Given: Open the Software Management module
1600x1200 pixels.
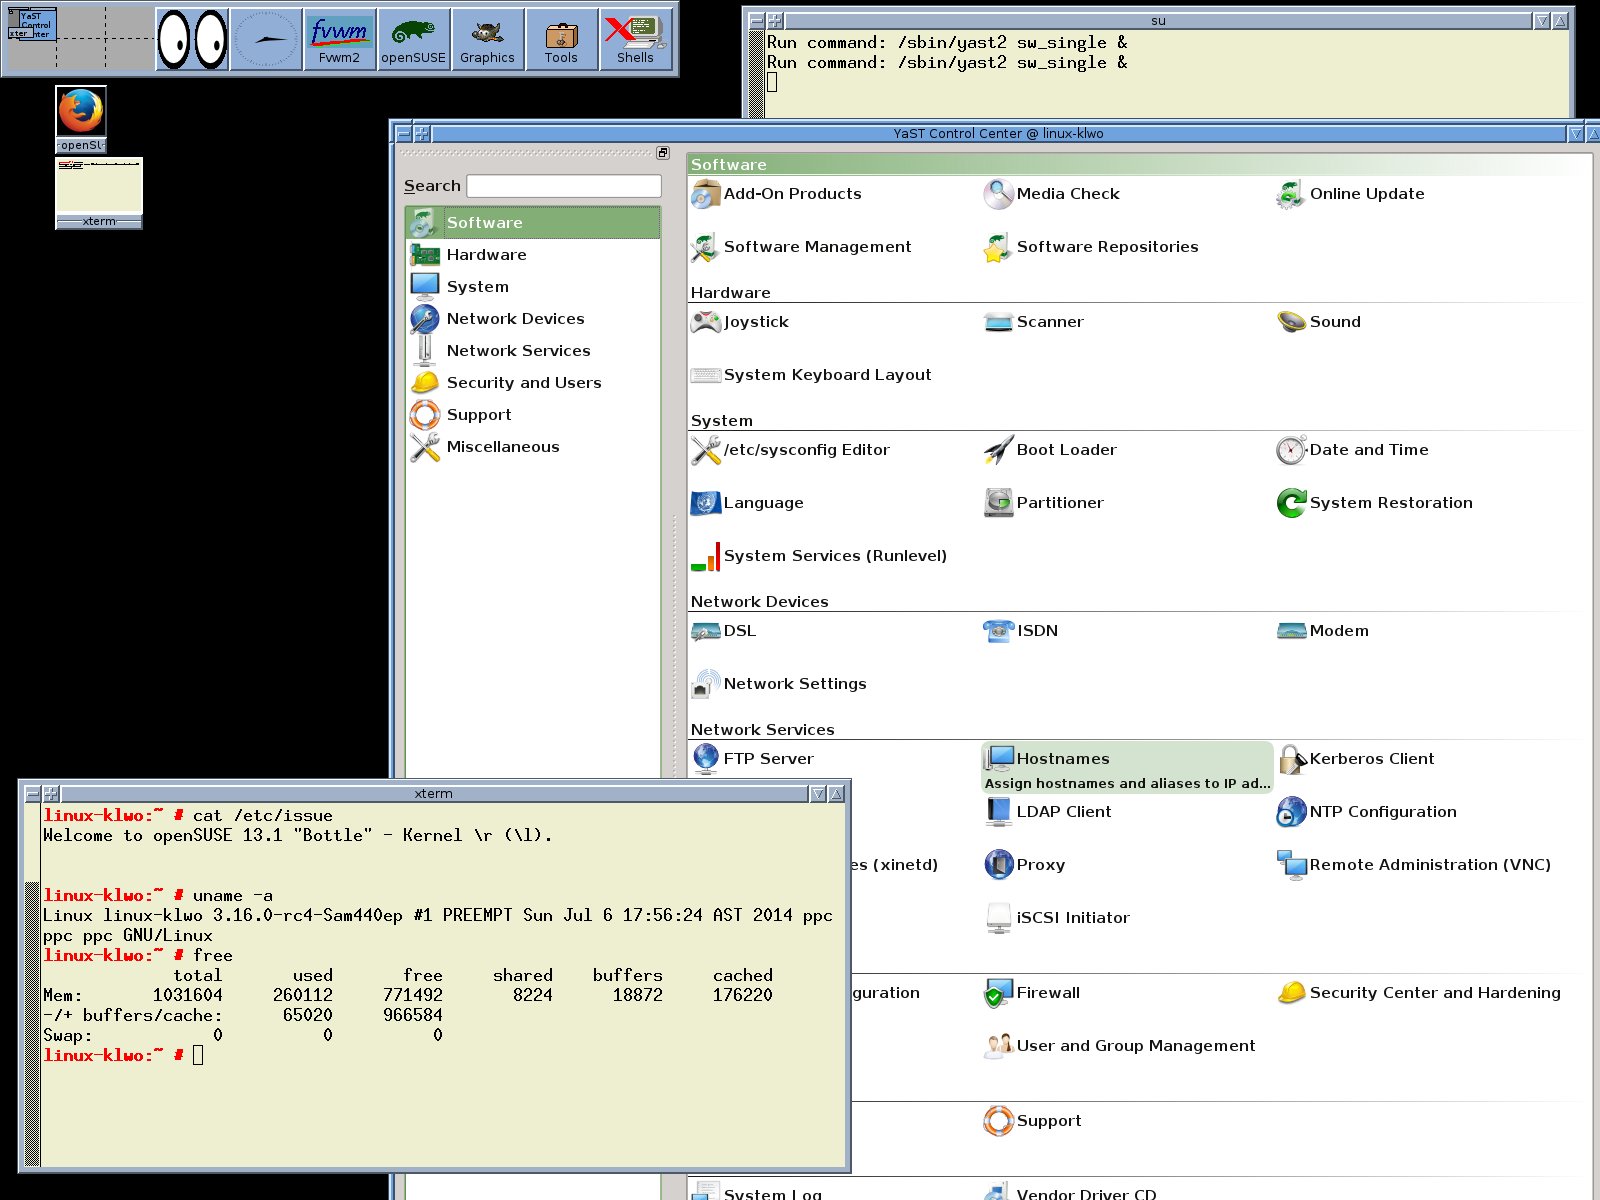Looking at the screenshot, I should (x=816, y=247).
